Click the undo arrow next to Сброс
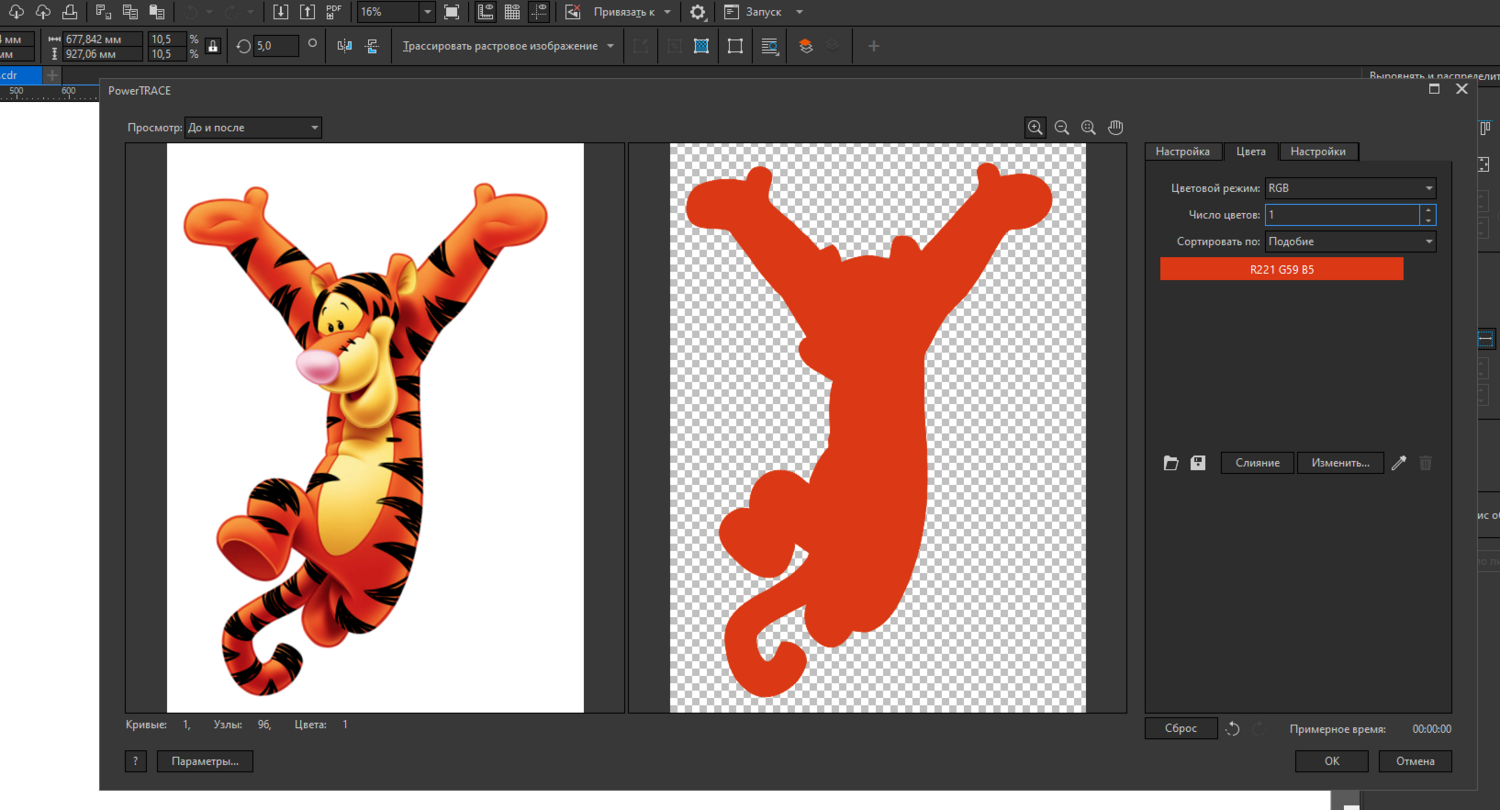The height and width of the screenshot is (810, 1500). point(1233,729)
